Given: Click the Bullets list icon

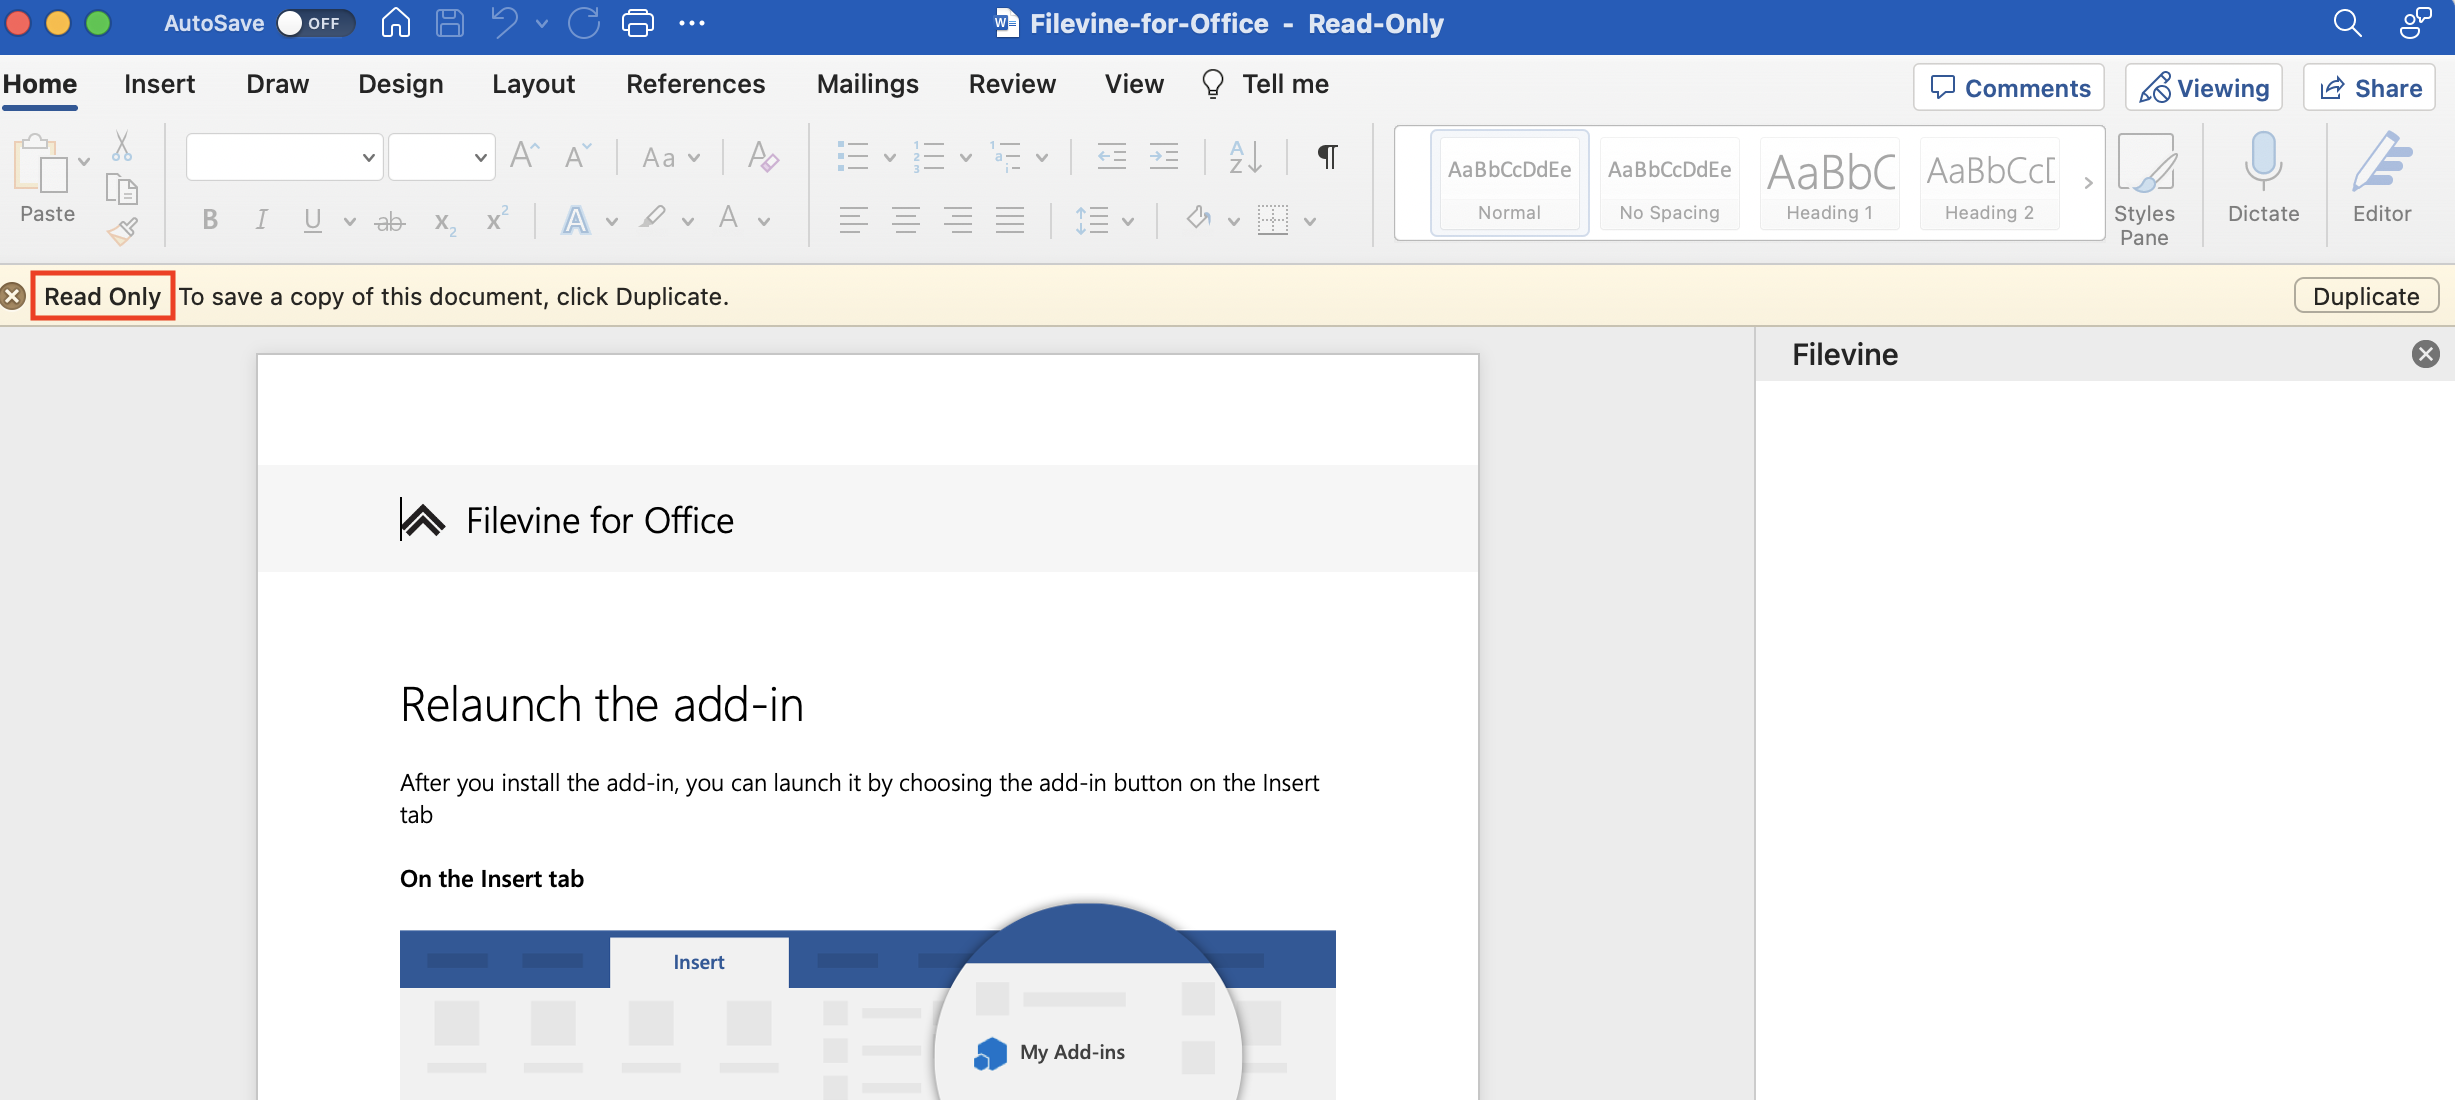Looking at the screenshot, I should pyautogui.click(x=852, y=156).
